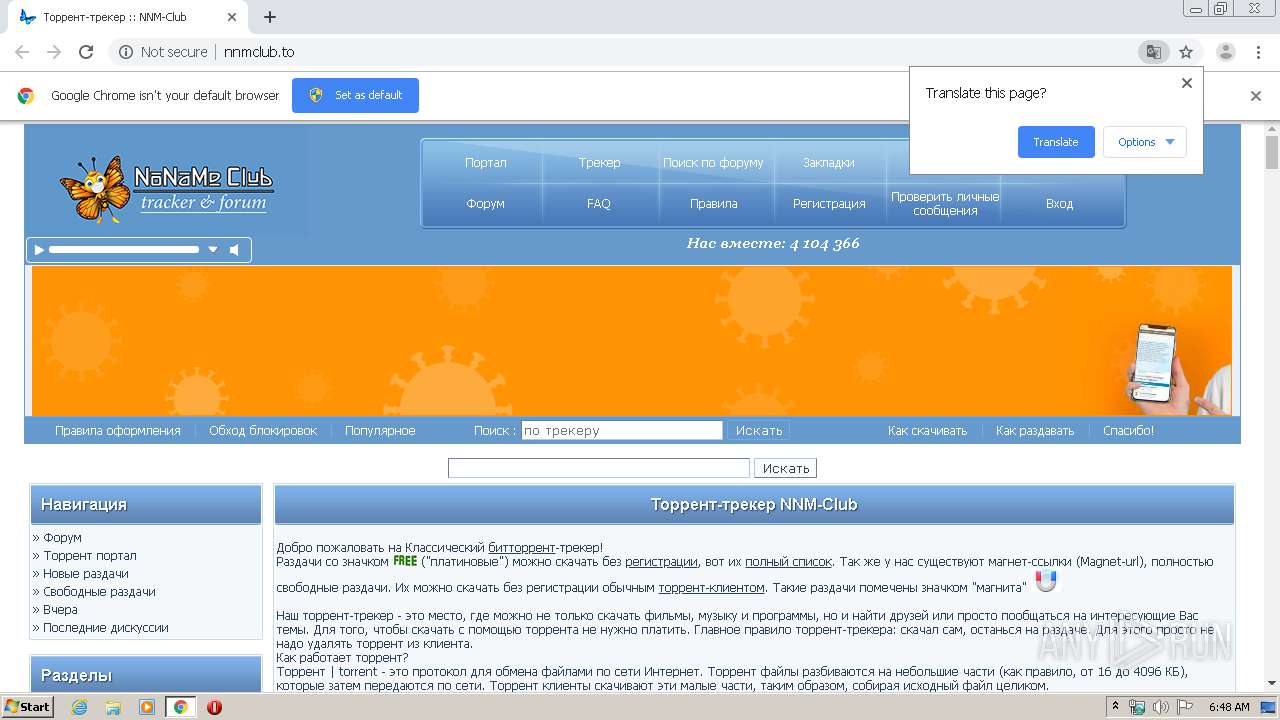This screenshot has width=1280, height=720.
Task: Open the Вход login menu item
Action: pos(1059,204)
